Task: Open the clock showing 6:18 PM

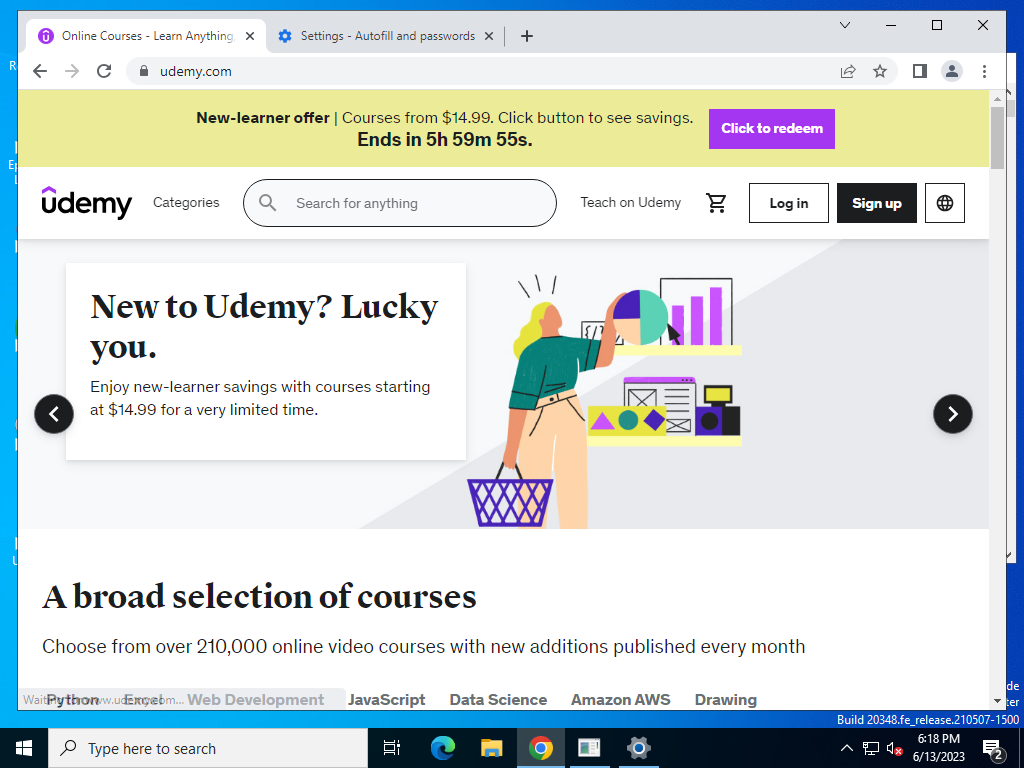Action: (938, 748)
